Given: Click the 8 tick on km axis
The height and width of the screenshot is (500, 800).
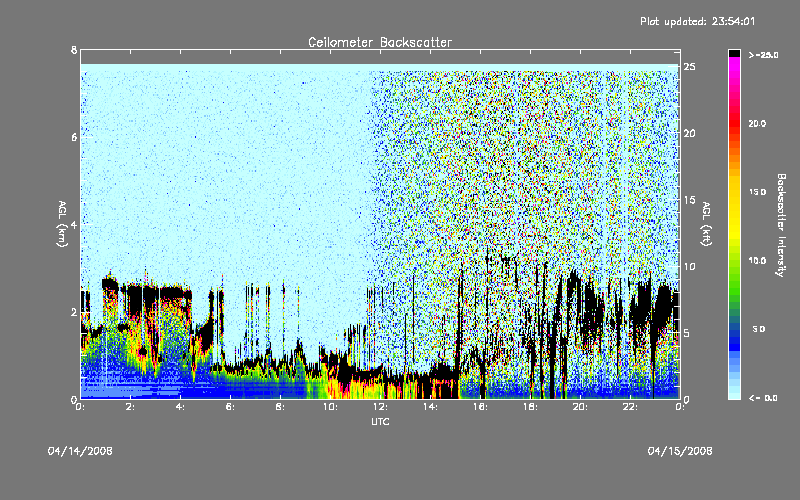Looking at the screenshot, I should click(74, 50).
